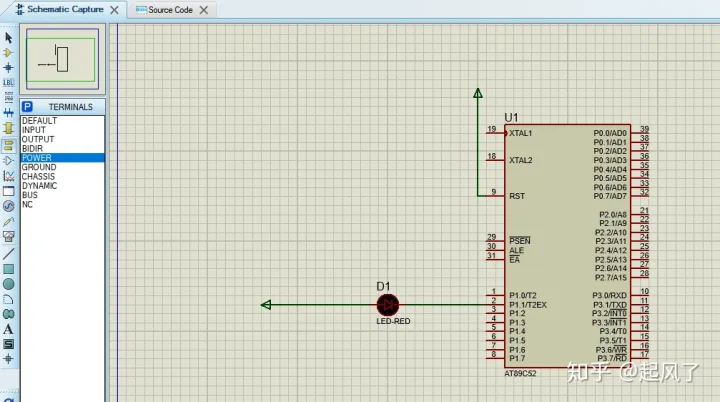Click the P3.1/TXD pin label
The width and height of the screenshot is (720, 402).
(610, 305)
